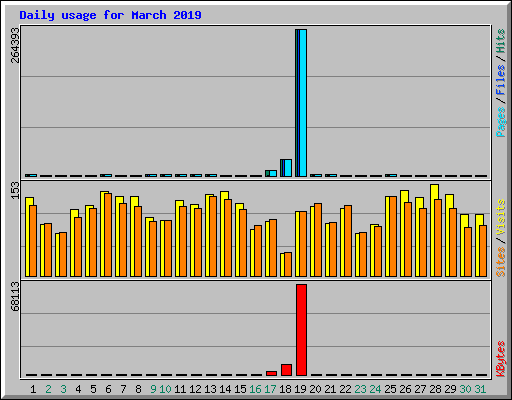The image size is (512, 400).
Task: Click the day 8 axis label
Action: [138, 389]
